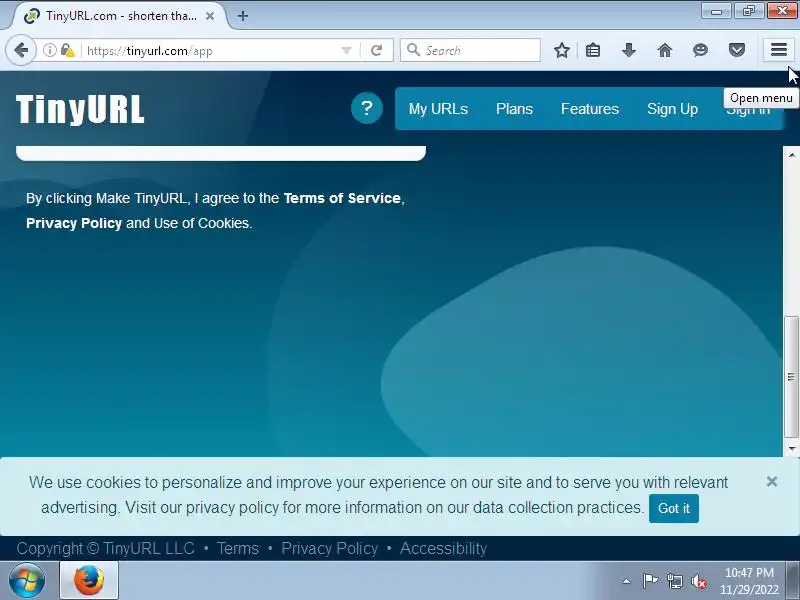Open the Terms of Service link
This screenshot has width=800, height=600.
[342, 198]
